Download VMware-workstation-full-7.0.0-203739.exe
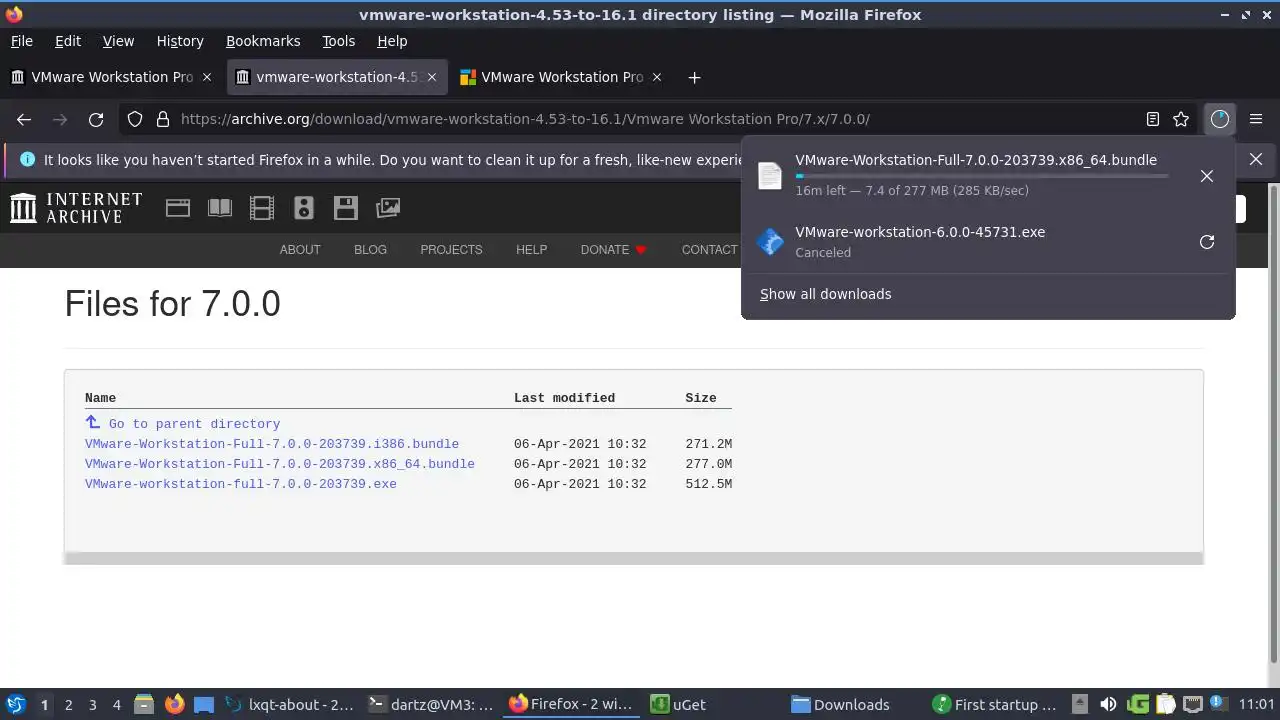1280x720 pixels. pos(241,484)
